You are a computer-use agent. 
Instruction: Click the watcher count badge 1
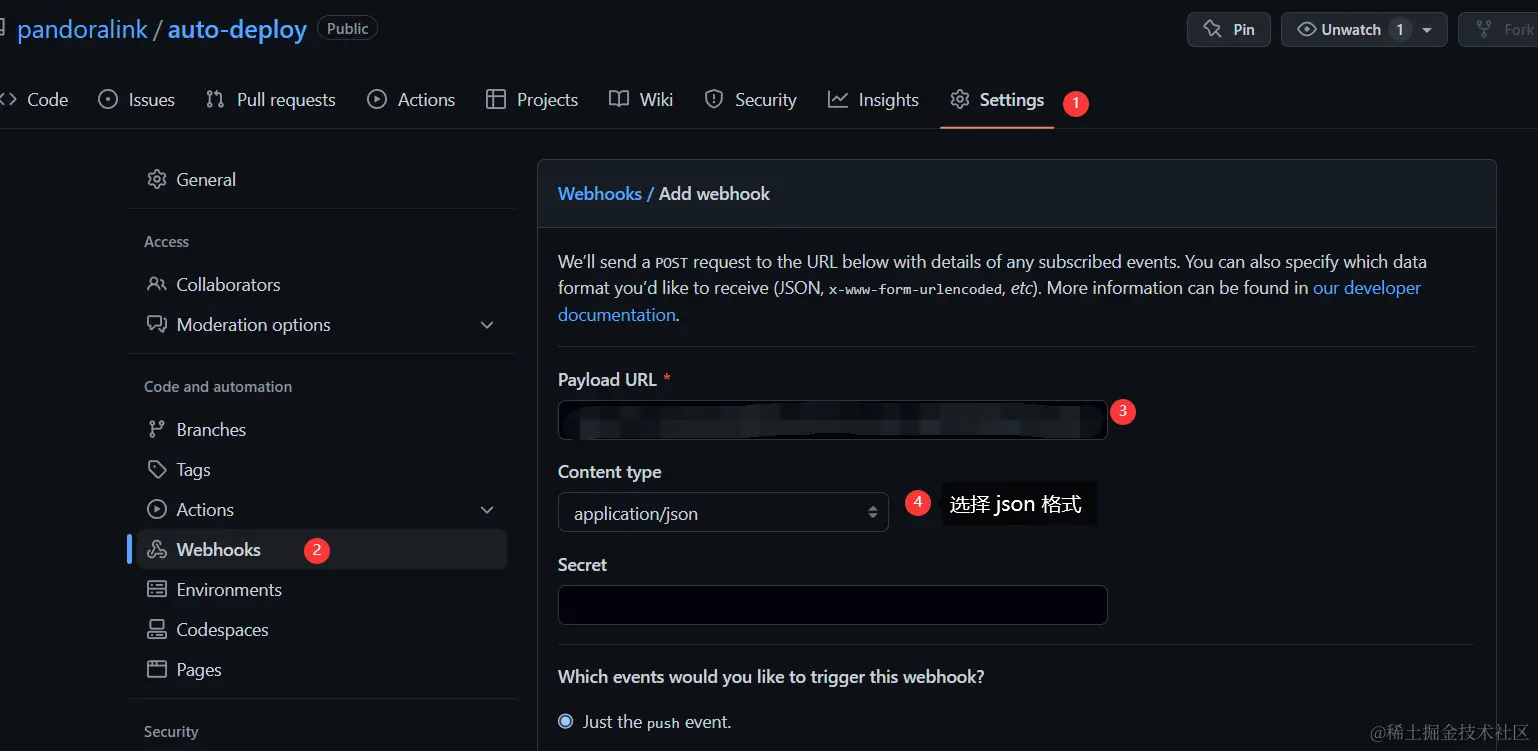(x=1400, y=30)
